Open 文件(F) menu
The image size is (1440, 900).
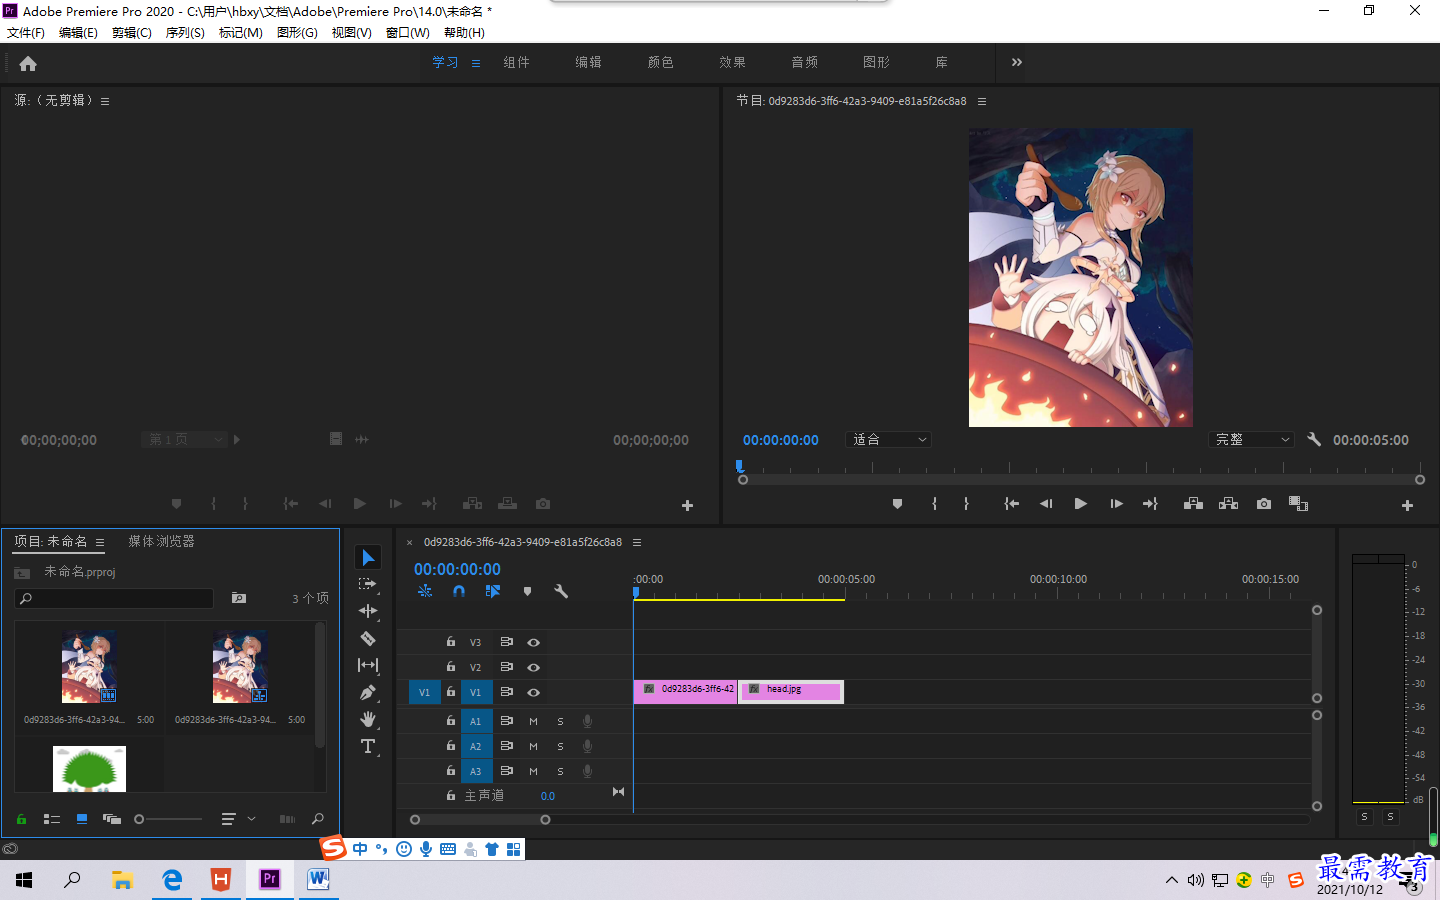coord(26,33)
